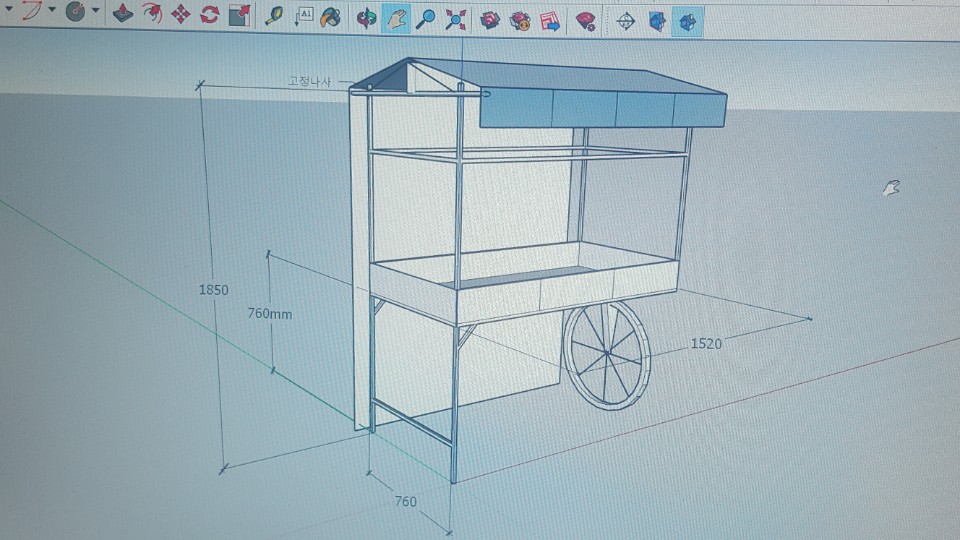Viewport: 960px width, 540px height.
Task: Select the Circle shape tool
Action: coord(75,11)
